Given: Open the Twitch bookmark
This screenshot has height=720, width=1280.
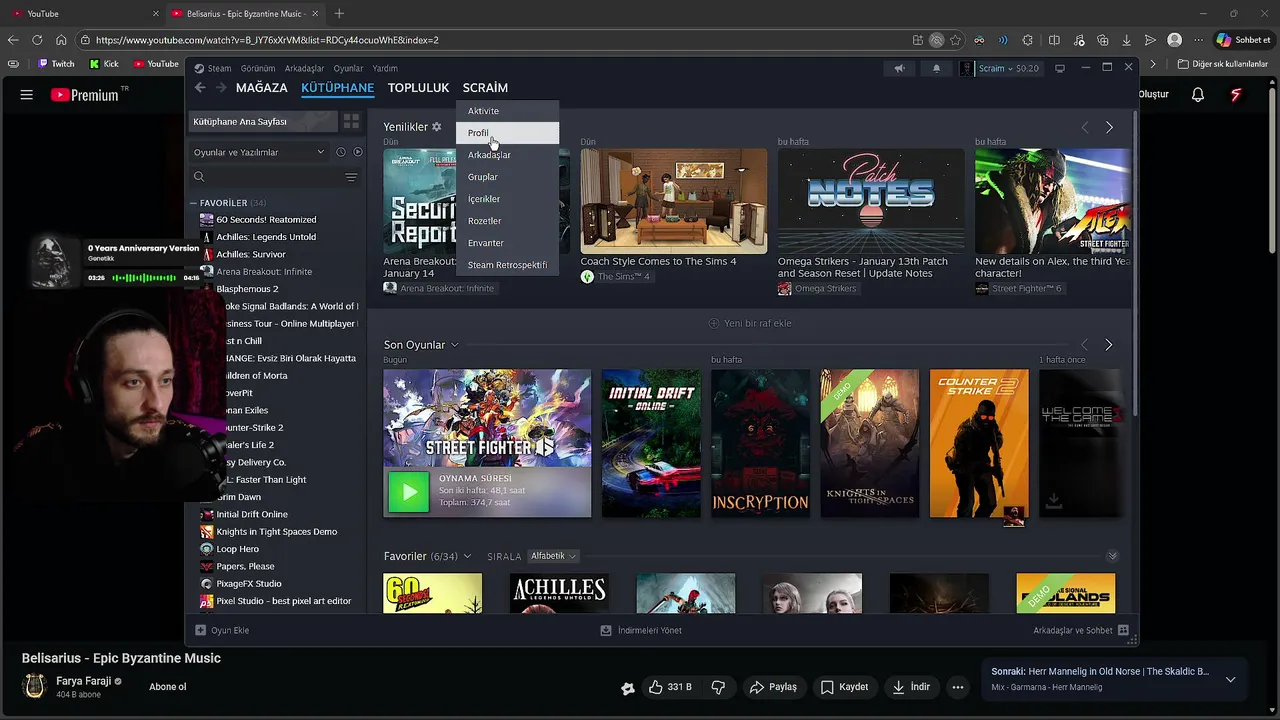Looking at the screenshot, I should [56, 64].
